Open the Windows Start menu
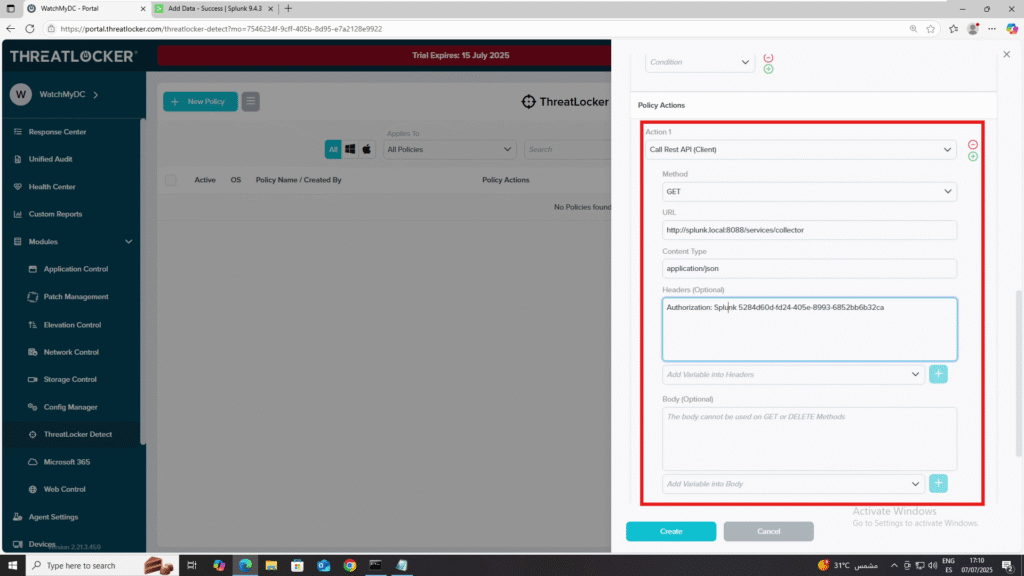Screen dimensions: 1024x576 [x=12, y=566]
